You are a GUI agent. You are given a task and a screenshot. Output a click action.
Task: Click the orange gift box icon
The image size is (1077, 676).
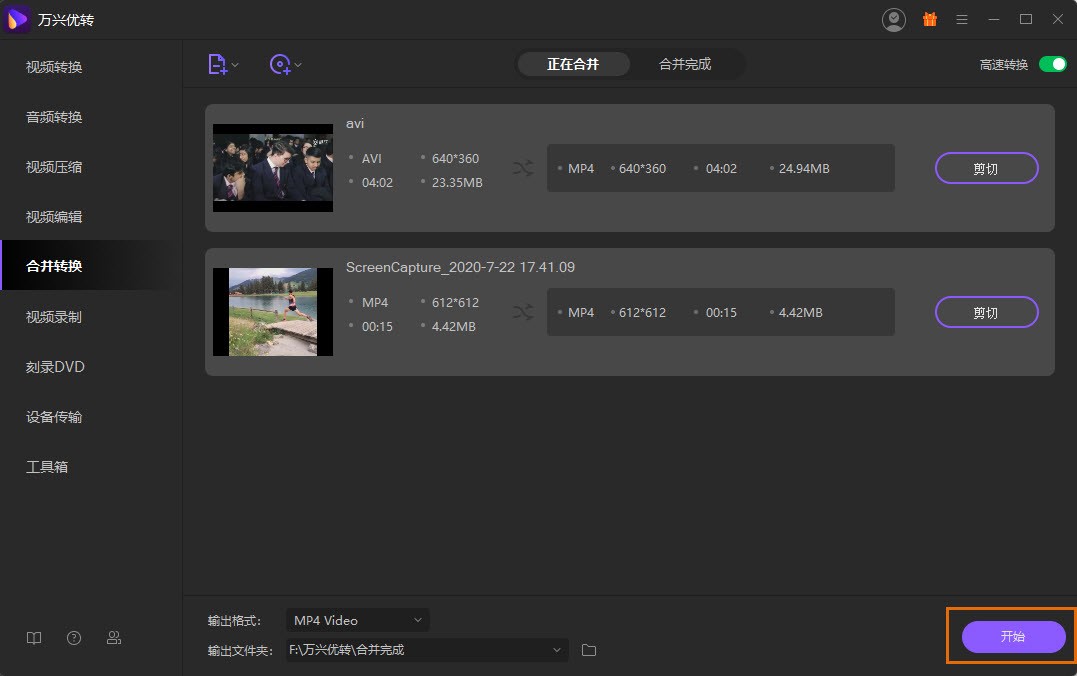(x=929, y=19)
